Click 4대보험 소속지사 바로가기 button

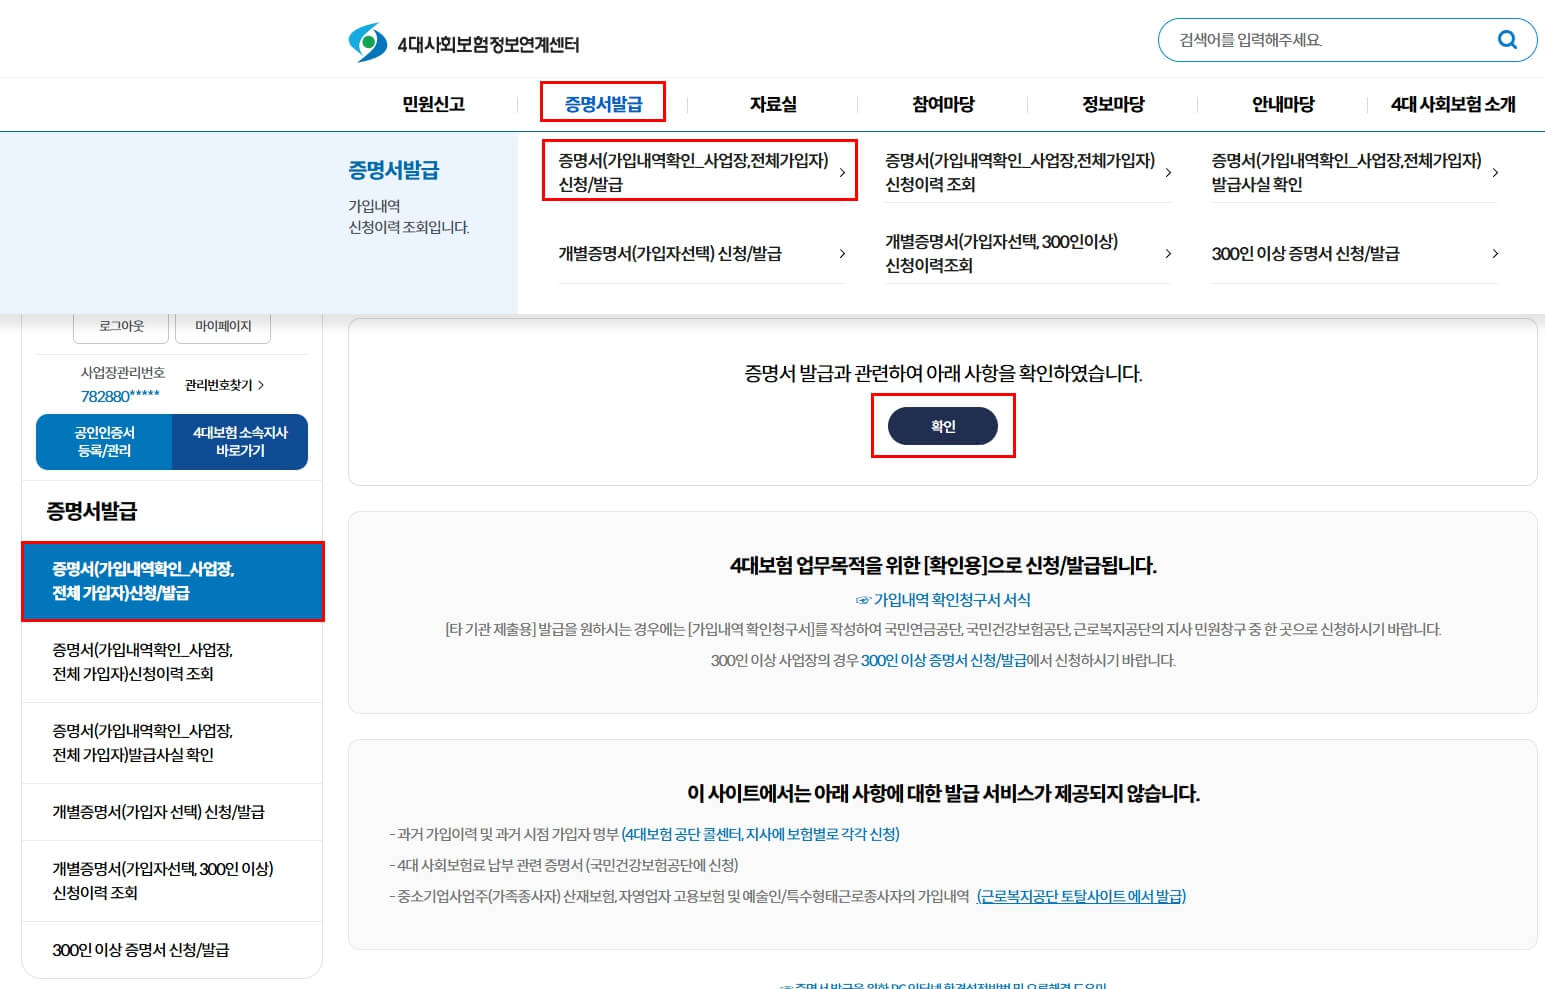pos(239,441)
